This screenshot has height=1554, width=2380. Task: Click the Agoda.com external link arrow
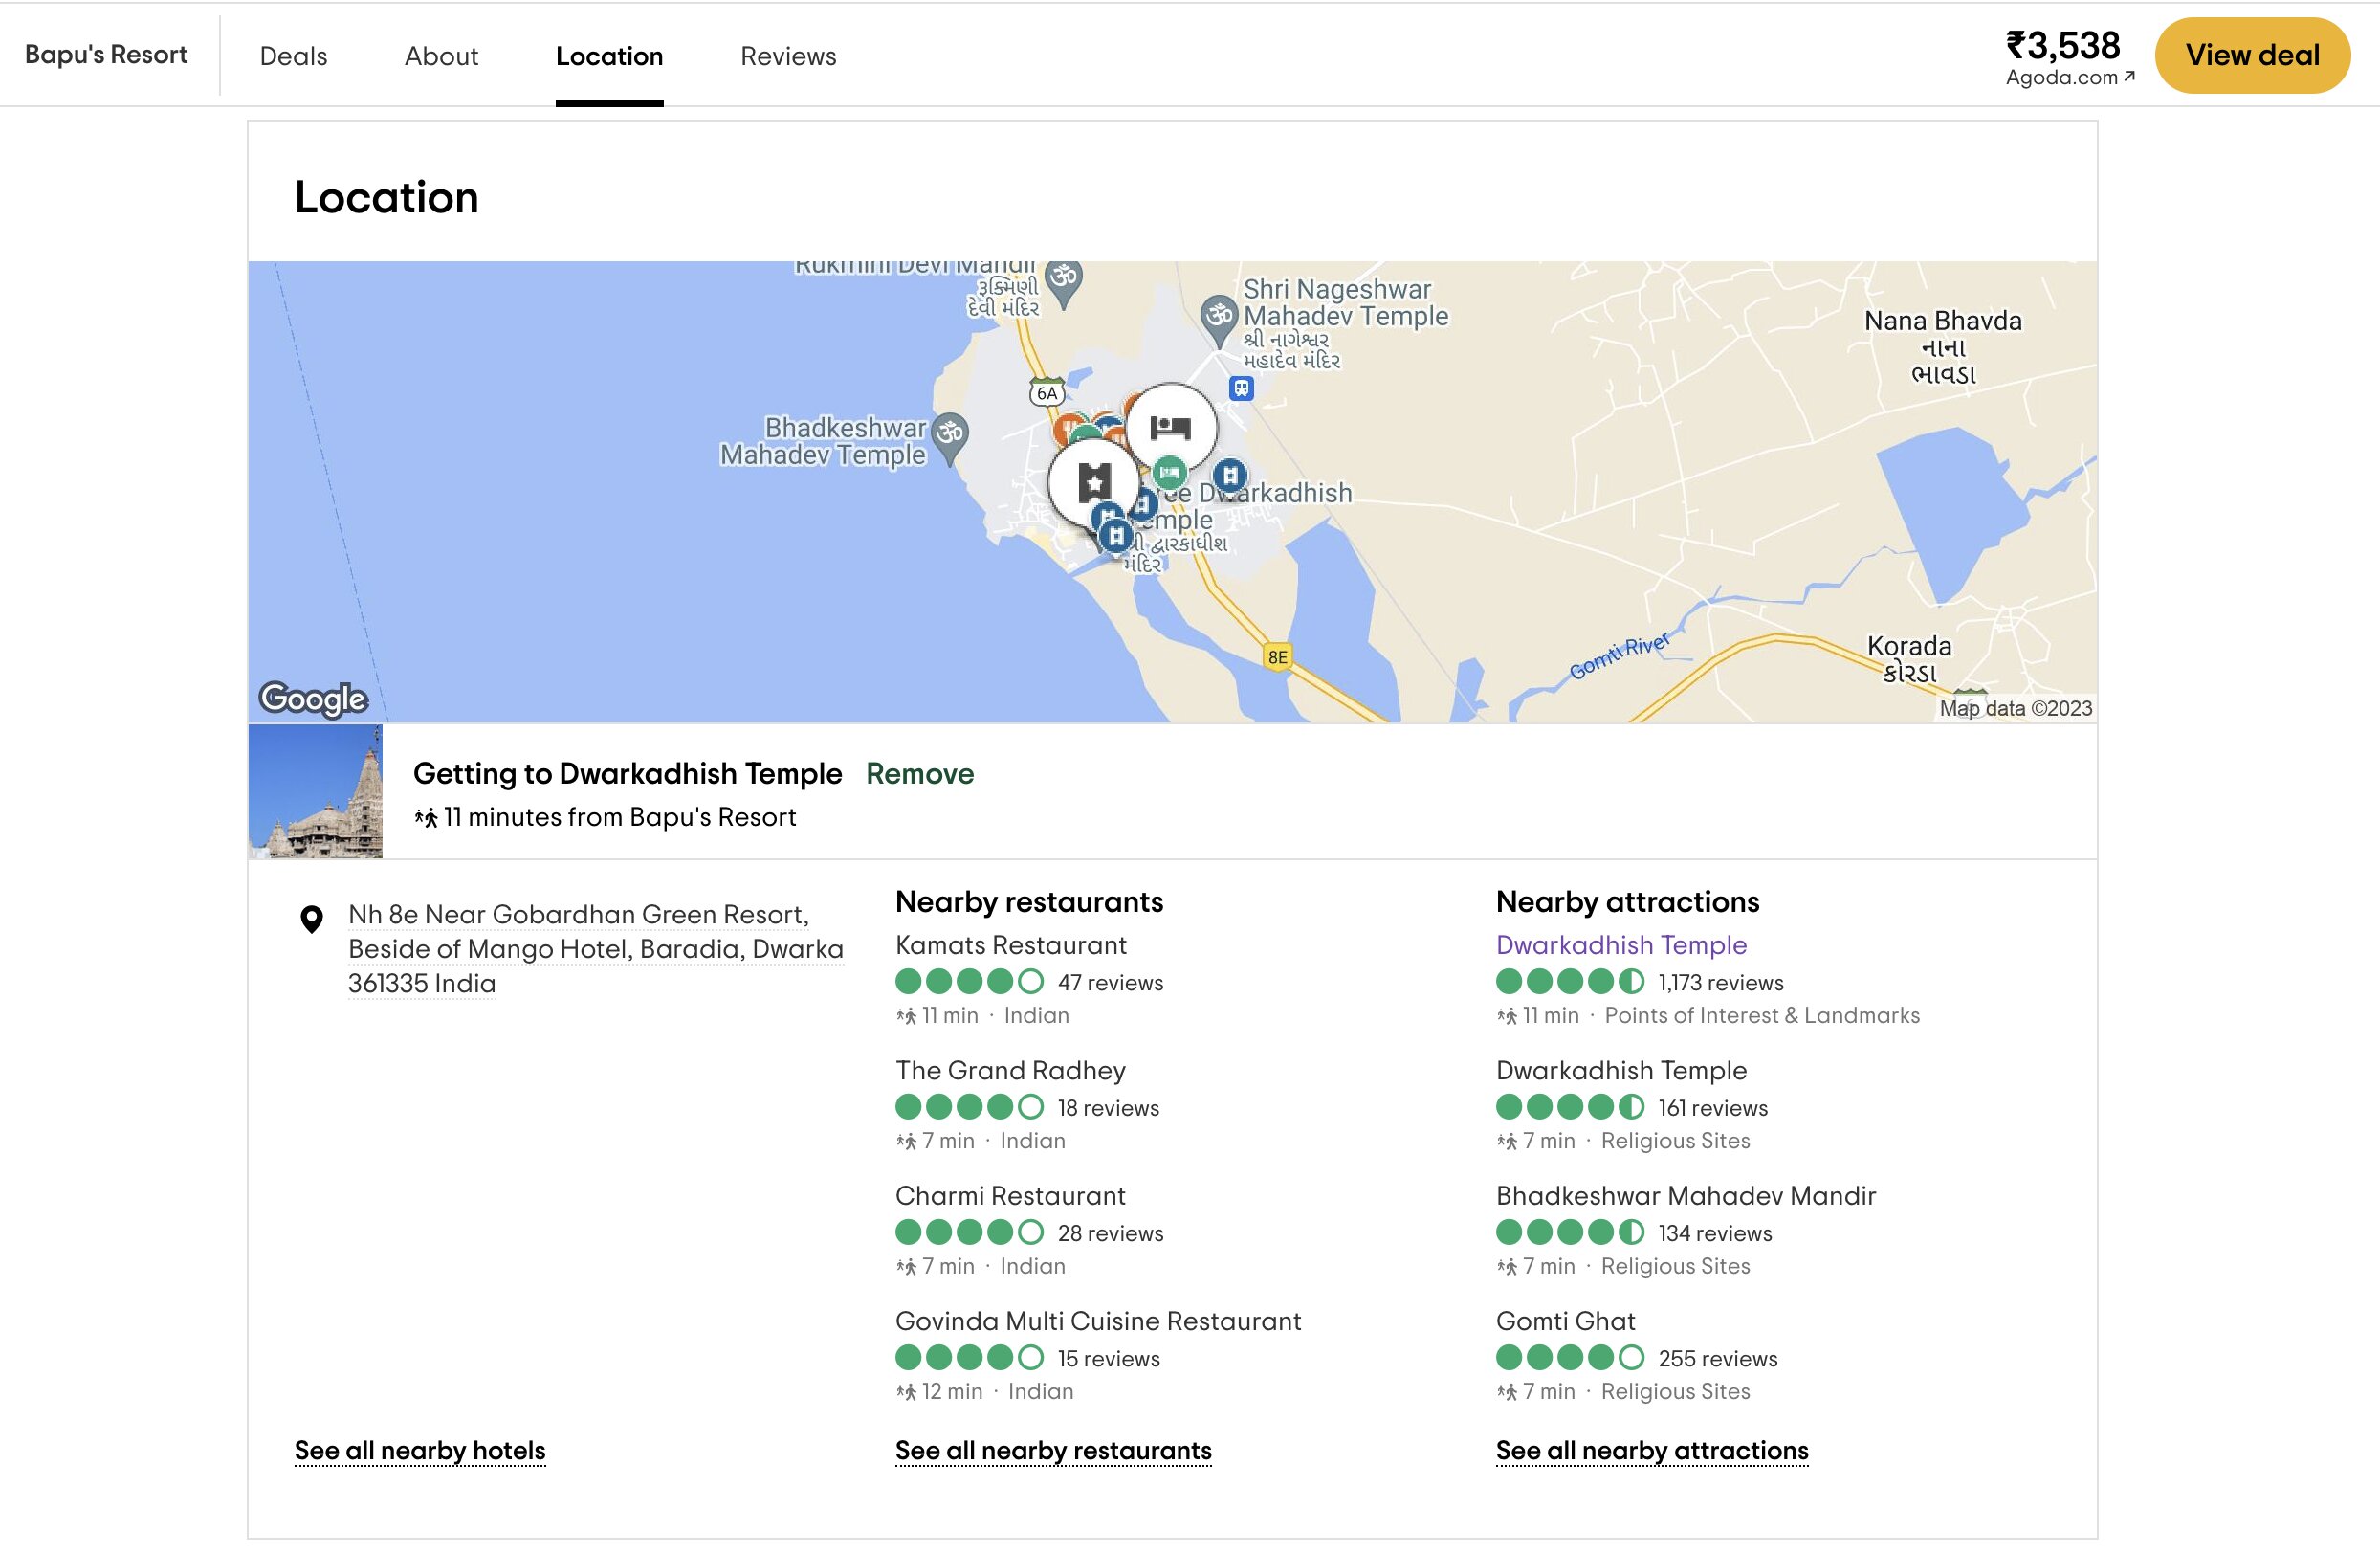click(2129, 76)
